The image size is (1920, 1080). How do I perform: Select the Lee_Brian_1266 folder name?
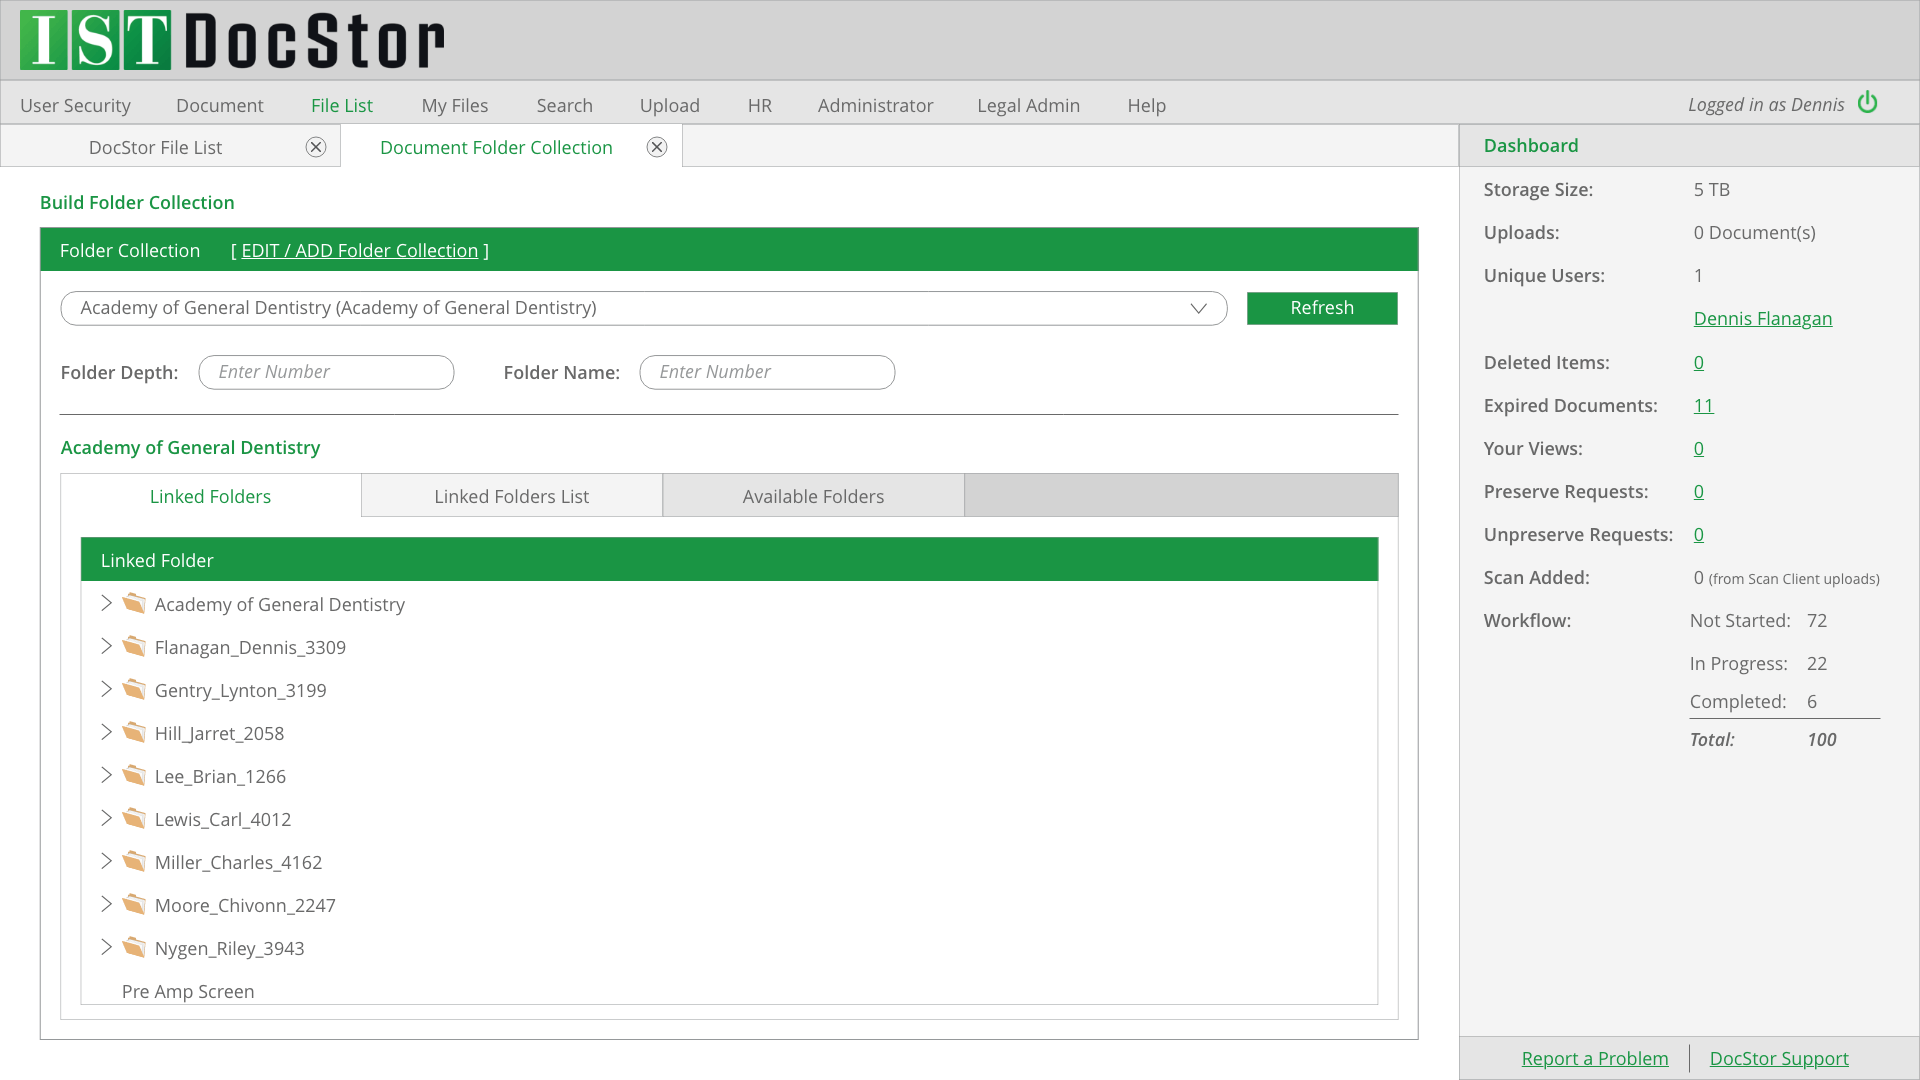coord(220,776)
